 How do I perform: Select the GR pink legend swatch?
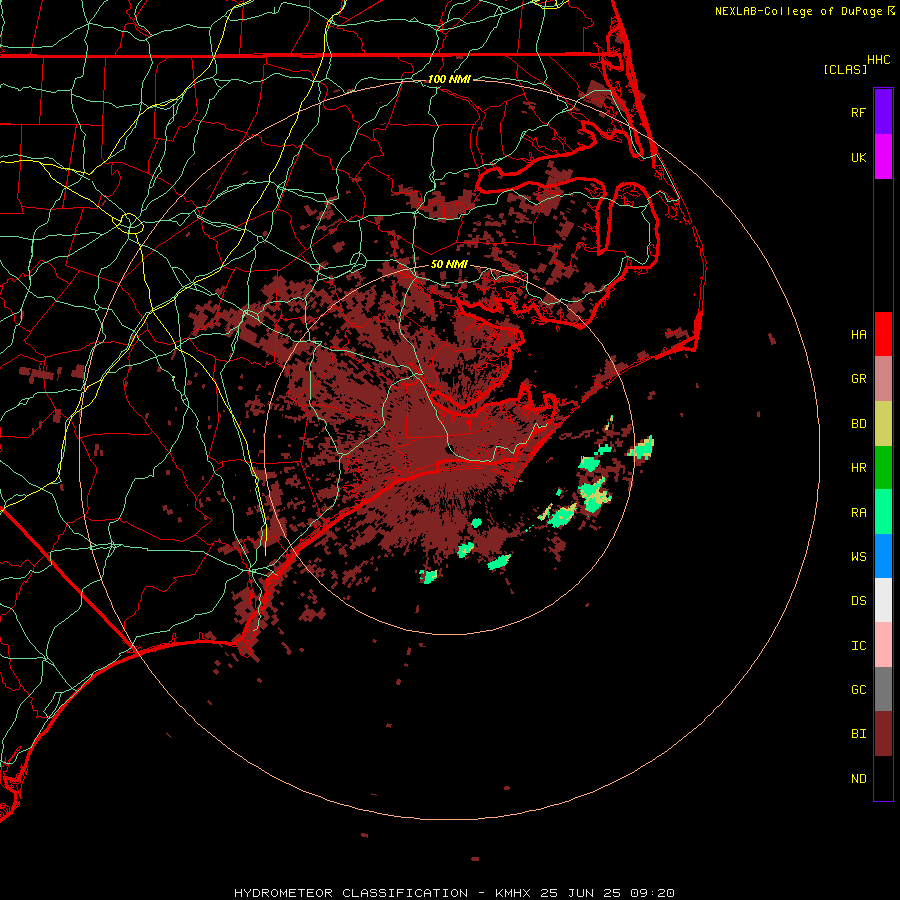tap(883, 379)
